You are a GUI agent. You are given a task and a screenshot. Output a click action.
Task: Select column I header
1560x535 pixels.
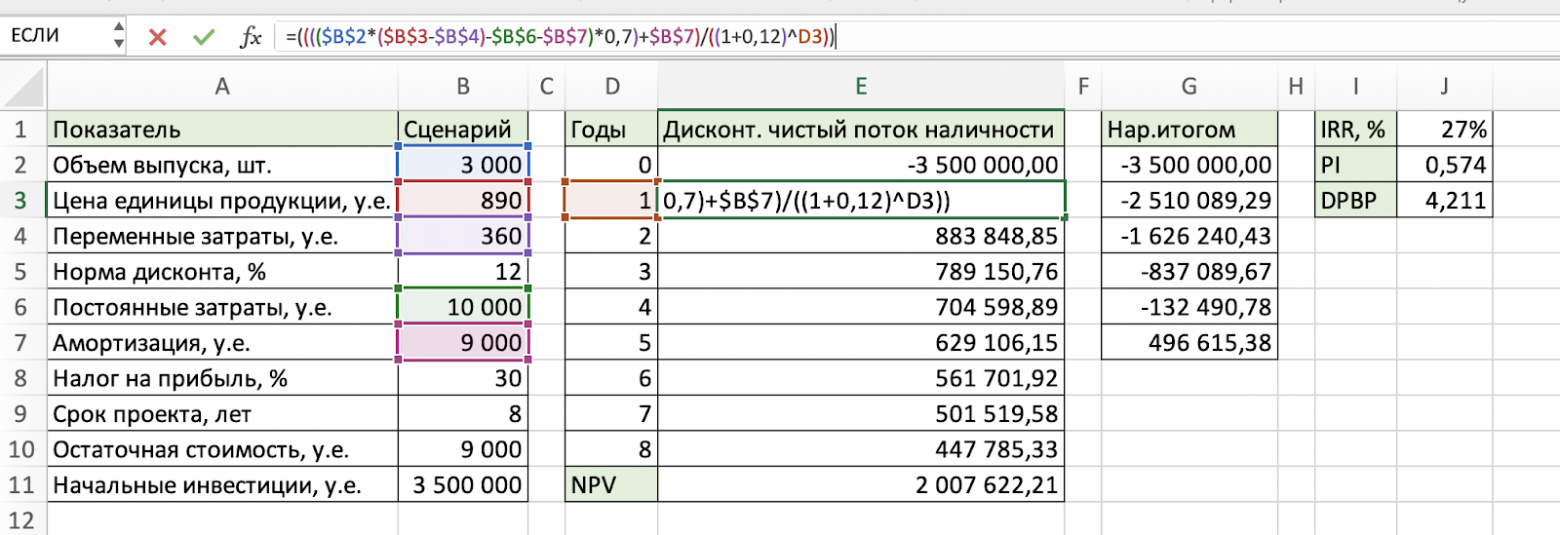click(x=1356, y=88)
